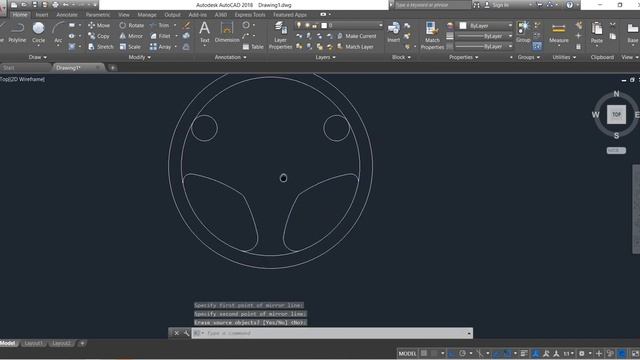Toggle grid display in status bar

coord(424,353)
